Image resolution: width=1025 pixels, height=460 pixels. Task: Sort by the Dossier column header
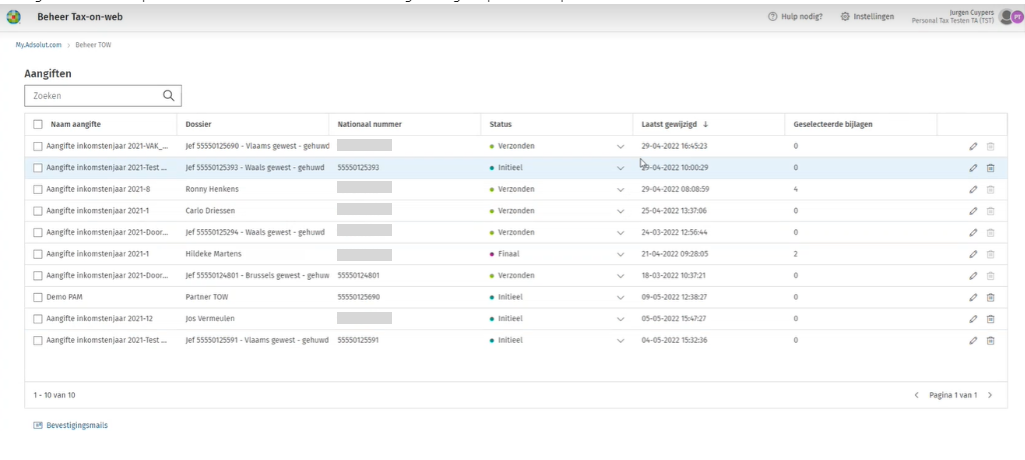(198, 124)
